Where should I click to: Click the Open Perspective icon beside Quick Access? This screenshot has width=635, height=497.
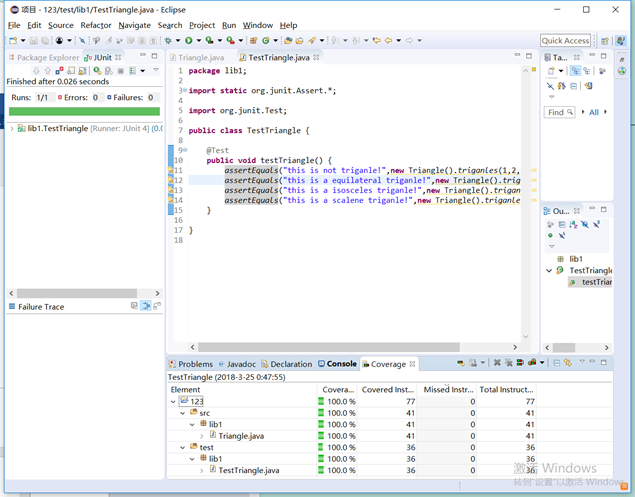[606, 41]
